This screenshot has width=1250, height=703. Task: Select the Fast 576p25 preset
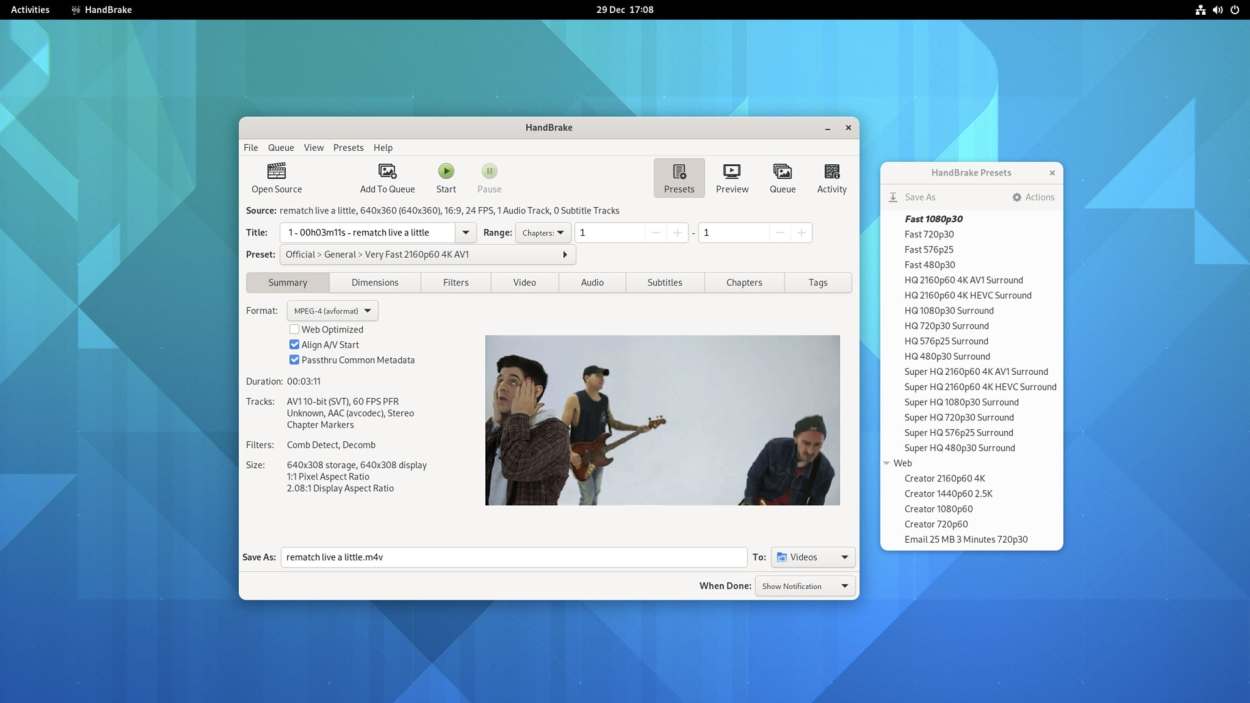click(x=929, y=250)
